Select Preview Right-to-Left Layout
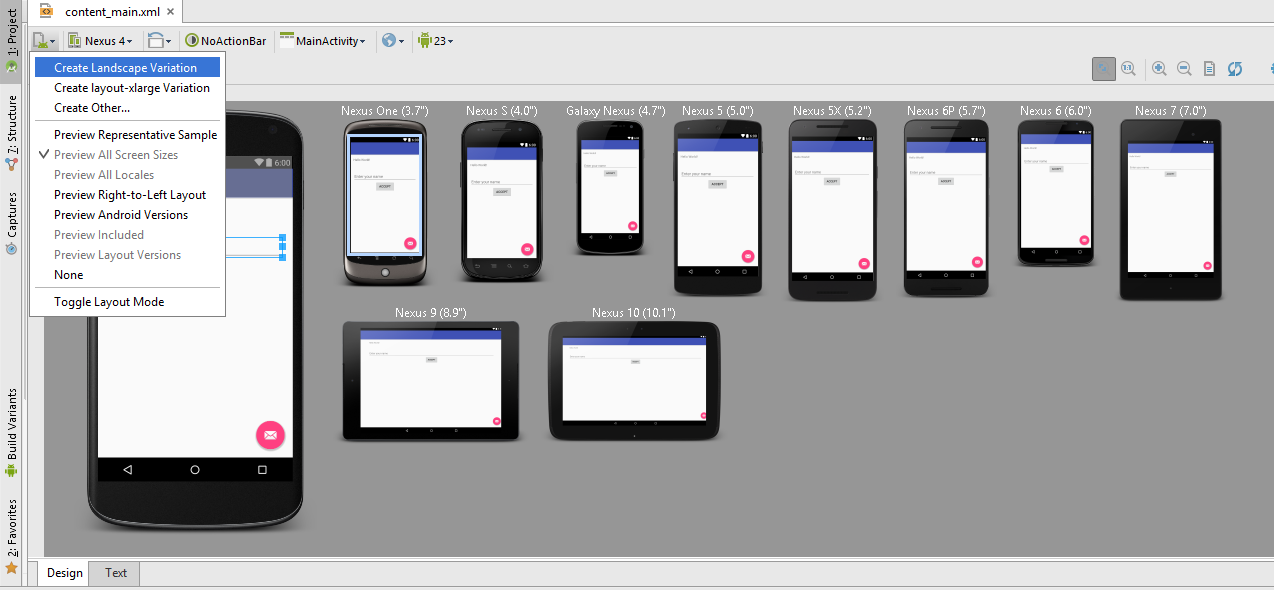 (127, 195)
